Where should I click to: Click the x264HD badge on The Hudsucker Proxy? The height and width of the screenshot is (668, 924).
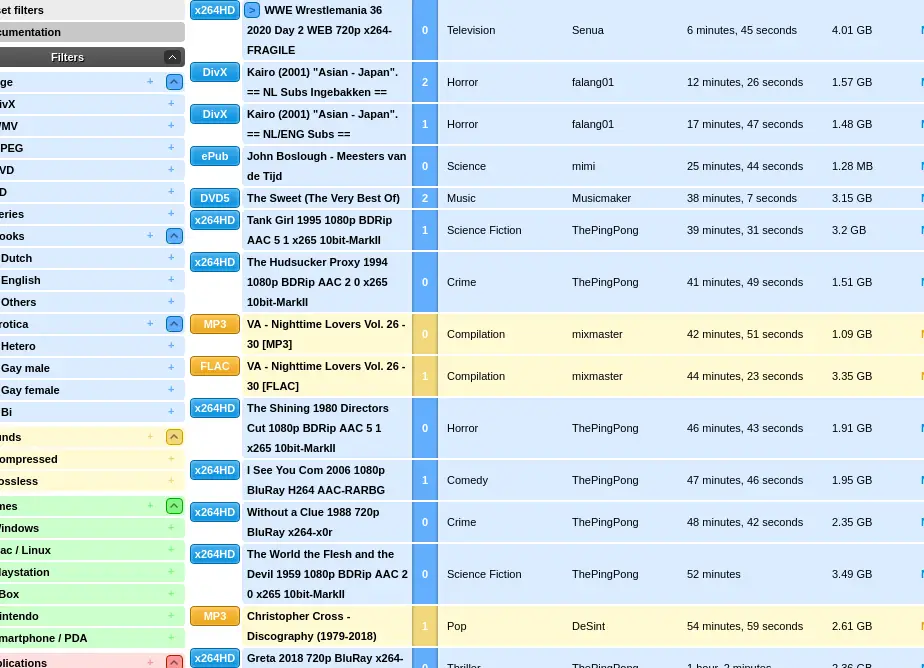[214, 262]
